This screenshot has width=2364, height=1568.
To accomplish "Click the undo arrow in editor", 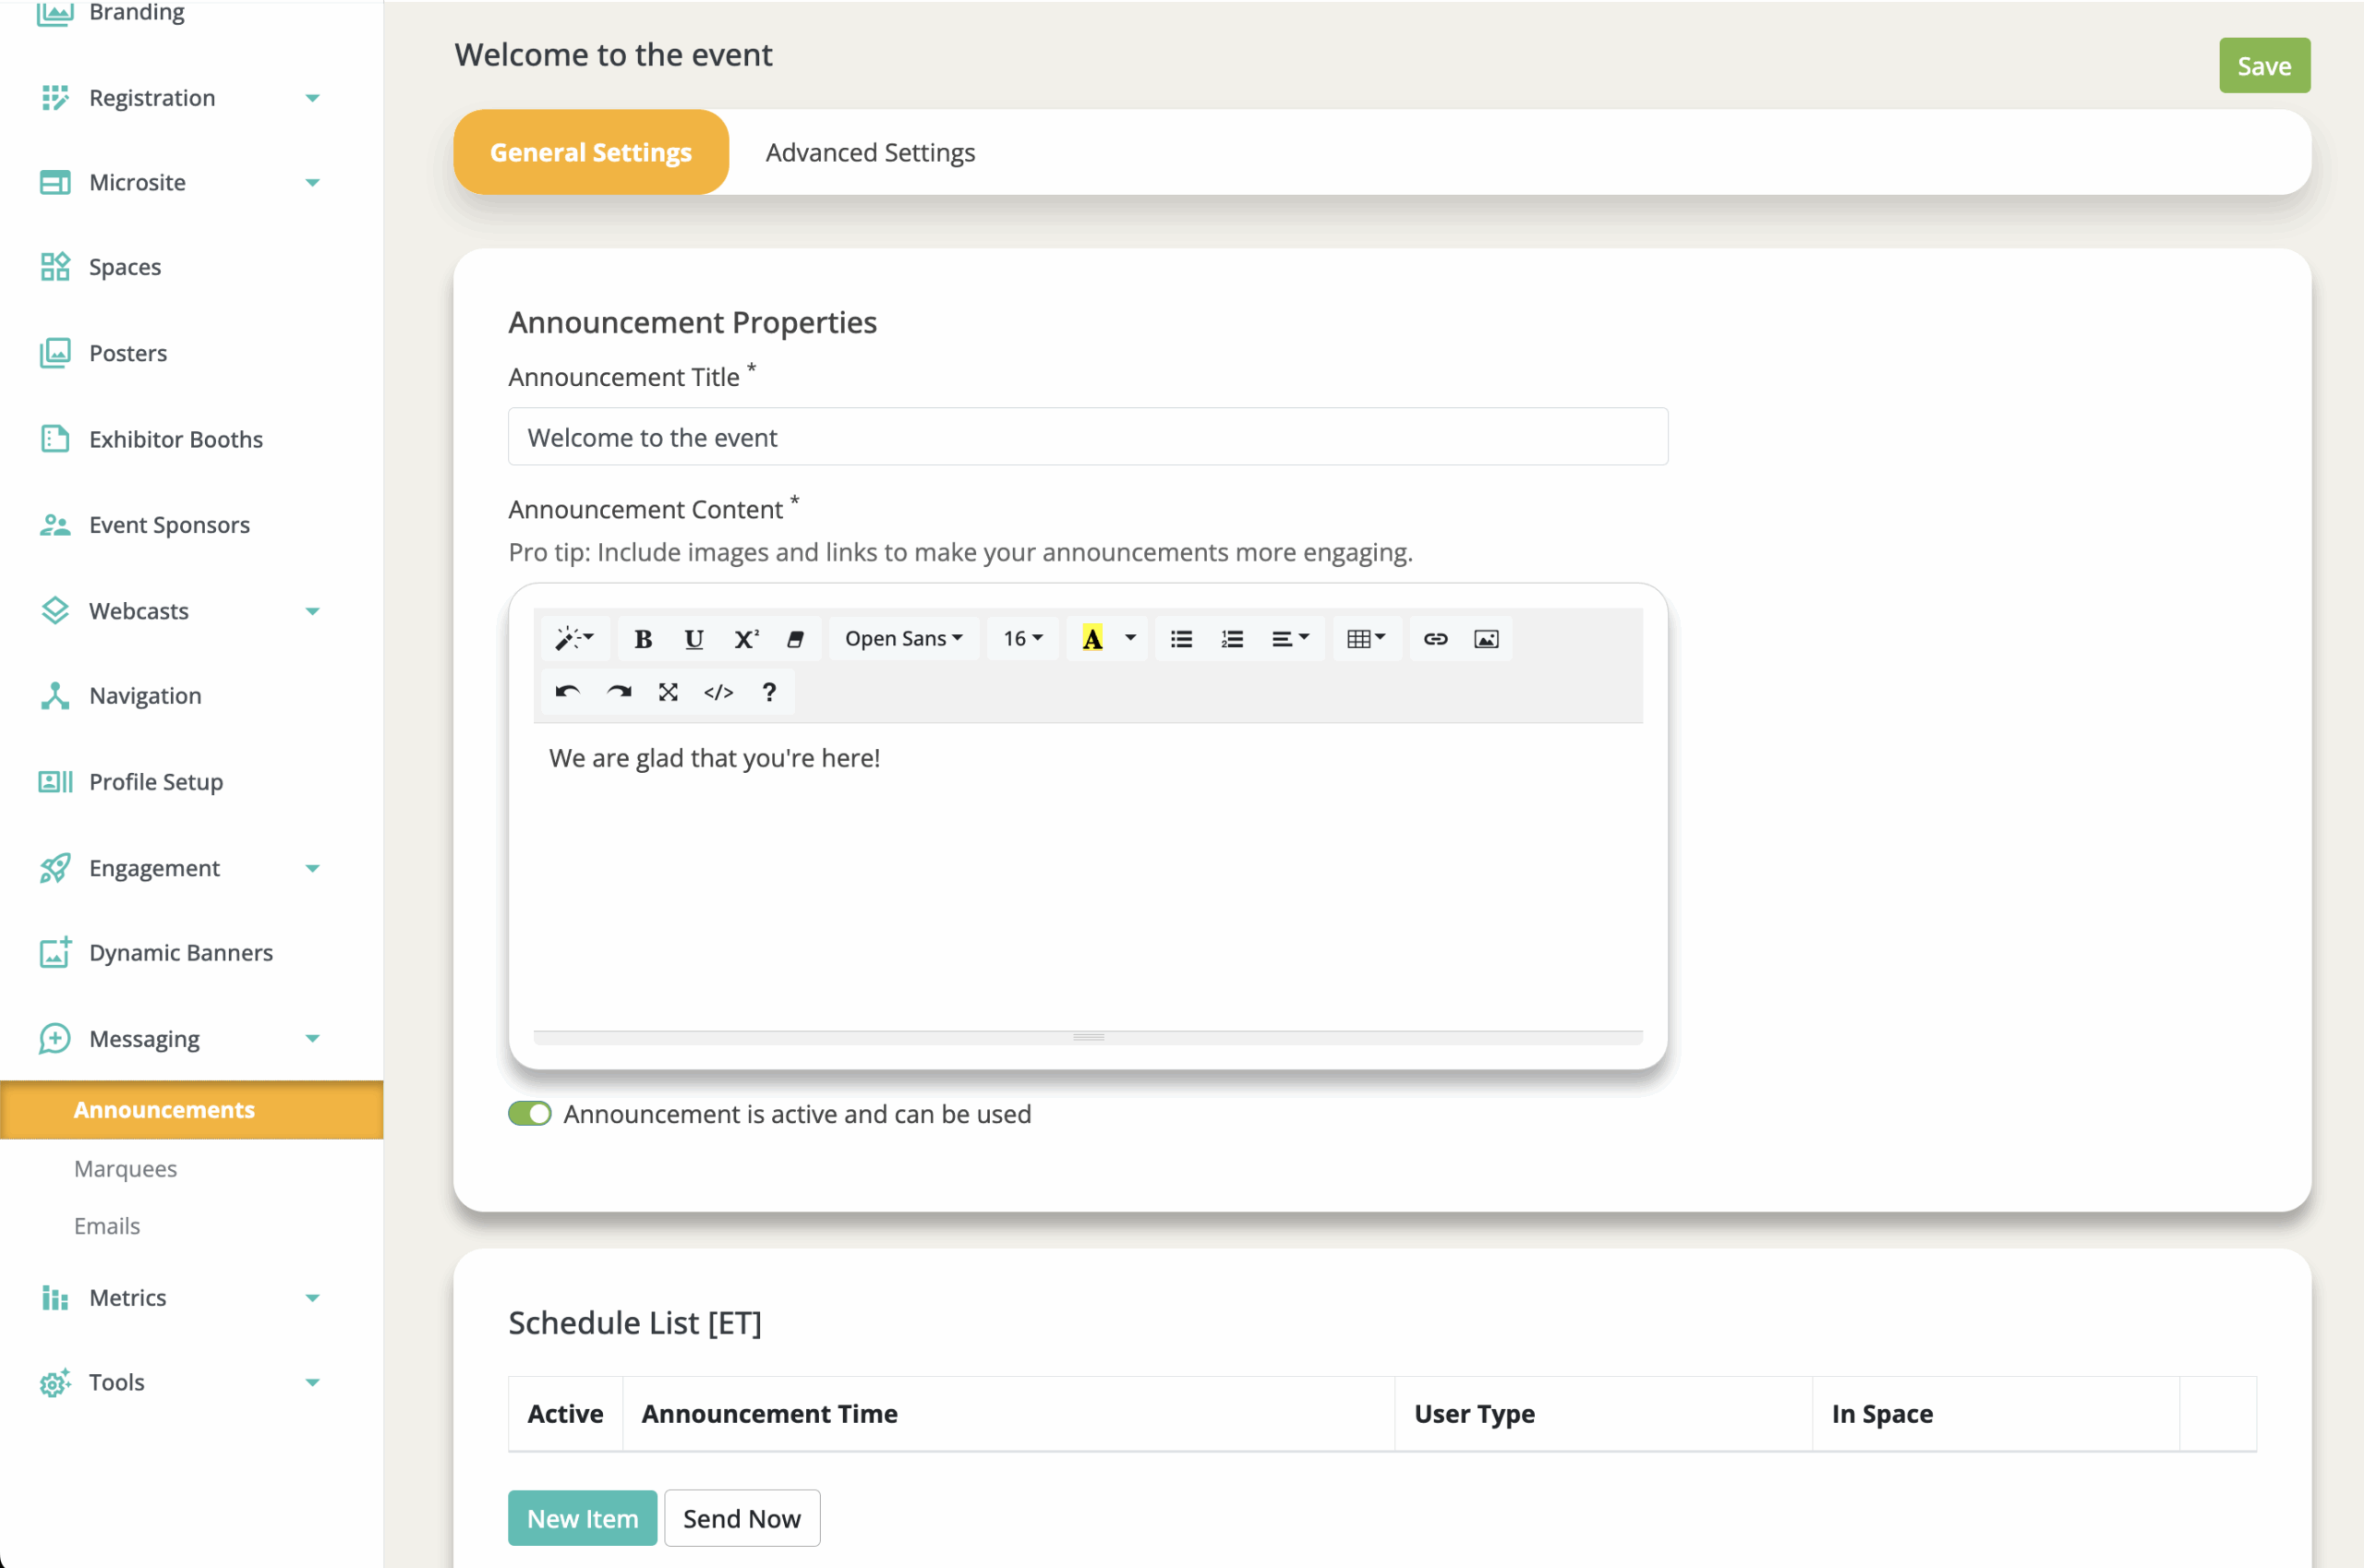I will pyautogui.click(x=567, y=692).
